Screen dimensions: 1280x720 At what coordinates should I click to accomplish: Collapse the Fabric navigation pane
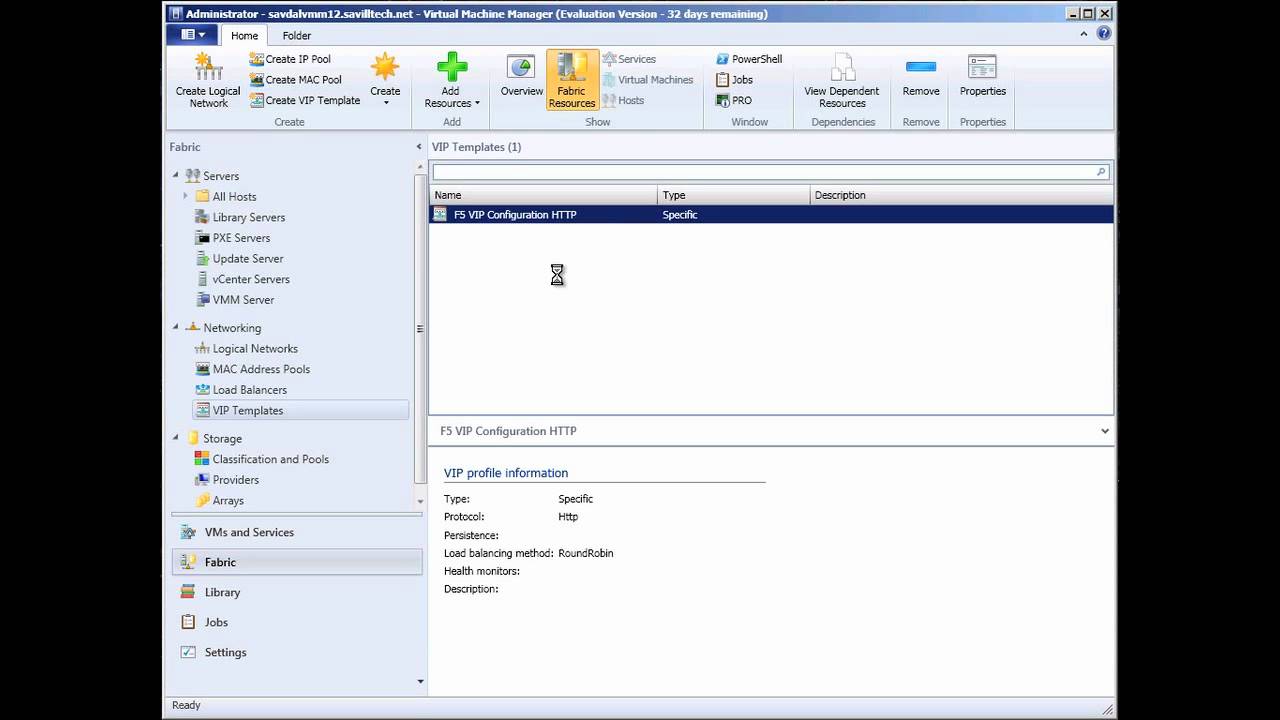[419, 147]
